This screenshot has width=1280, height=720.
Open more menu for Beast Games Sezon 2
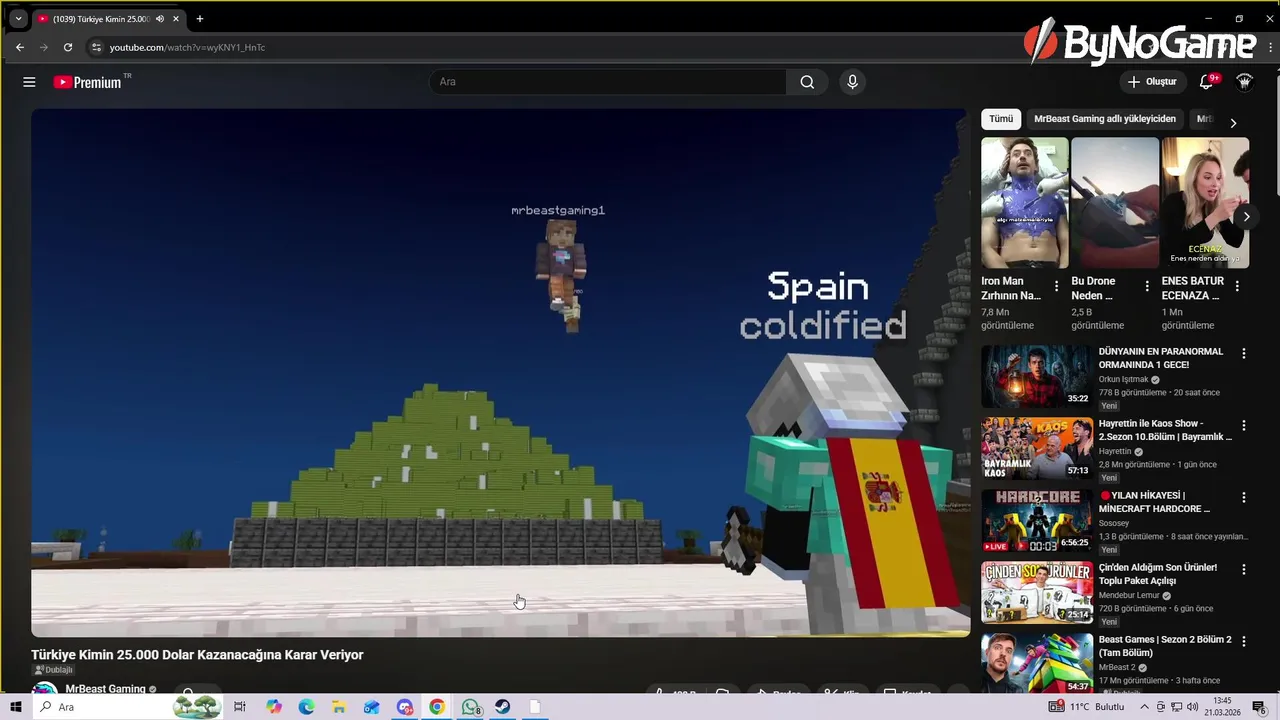1244,642
